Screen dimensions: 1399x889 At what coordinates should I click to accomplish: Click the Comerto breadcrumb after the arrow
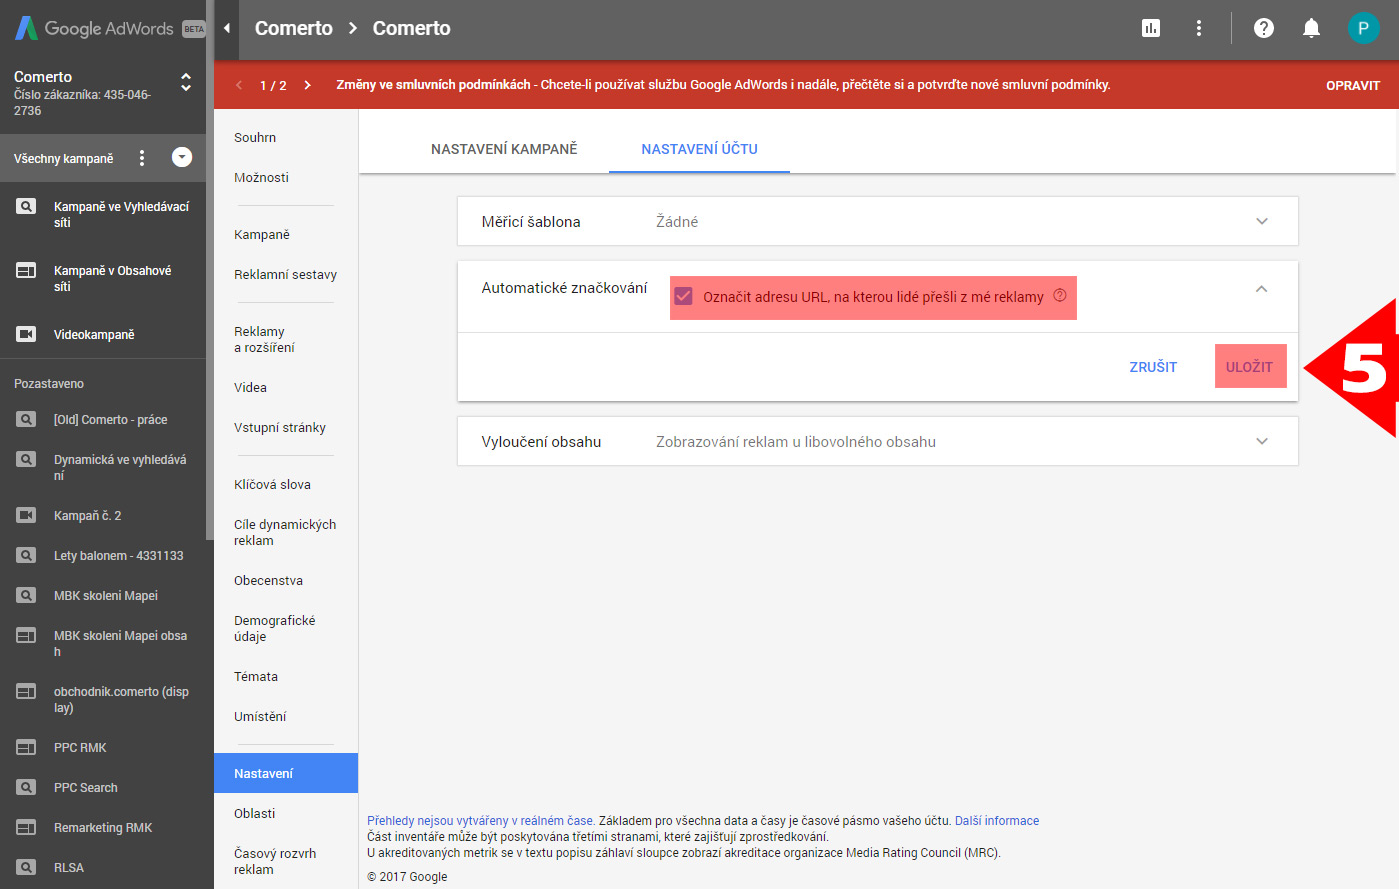pyautogui.click(x=411, y=28)
